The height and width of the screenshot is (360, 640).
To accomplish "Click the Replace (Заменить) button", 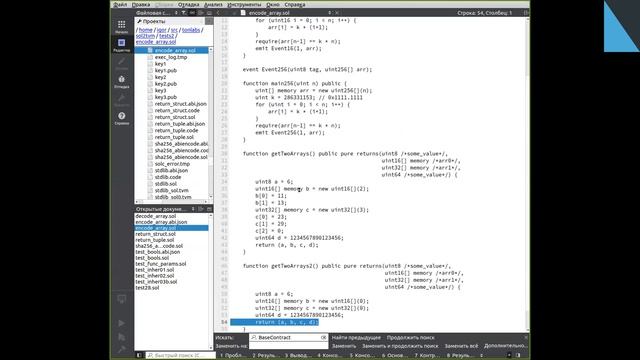I will pos(344,346).
